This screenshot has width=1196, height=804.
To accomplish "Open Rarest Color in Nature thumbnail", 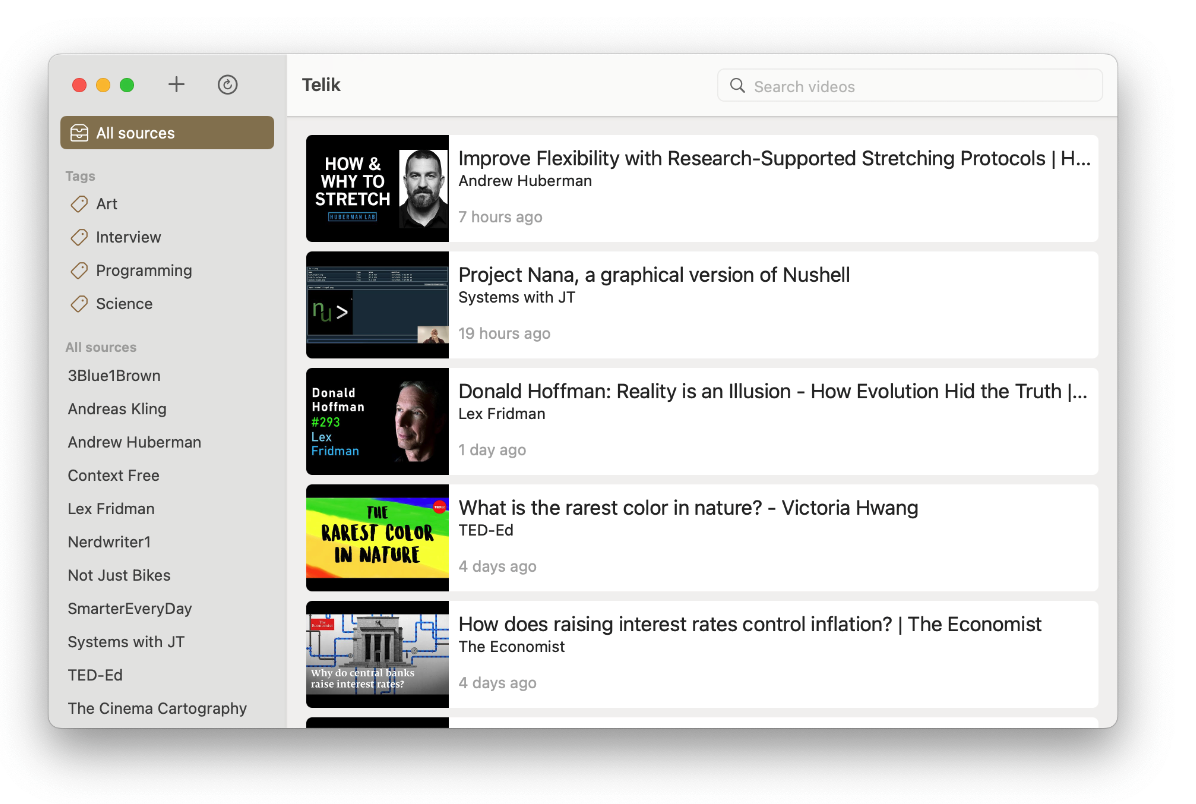I will tap(377, 538).
